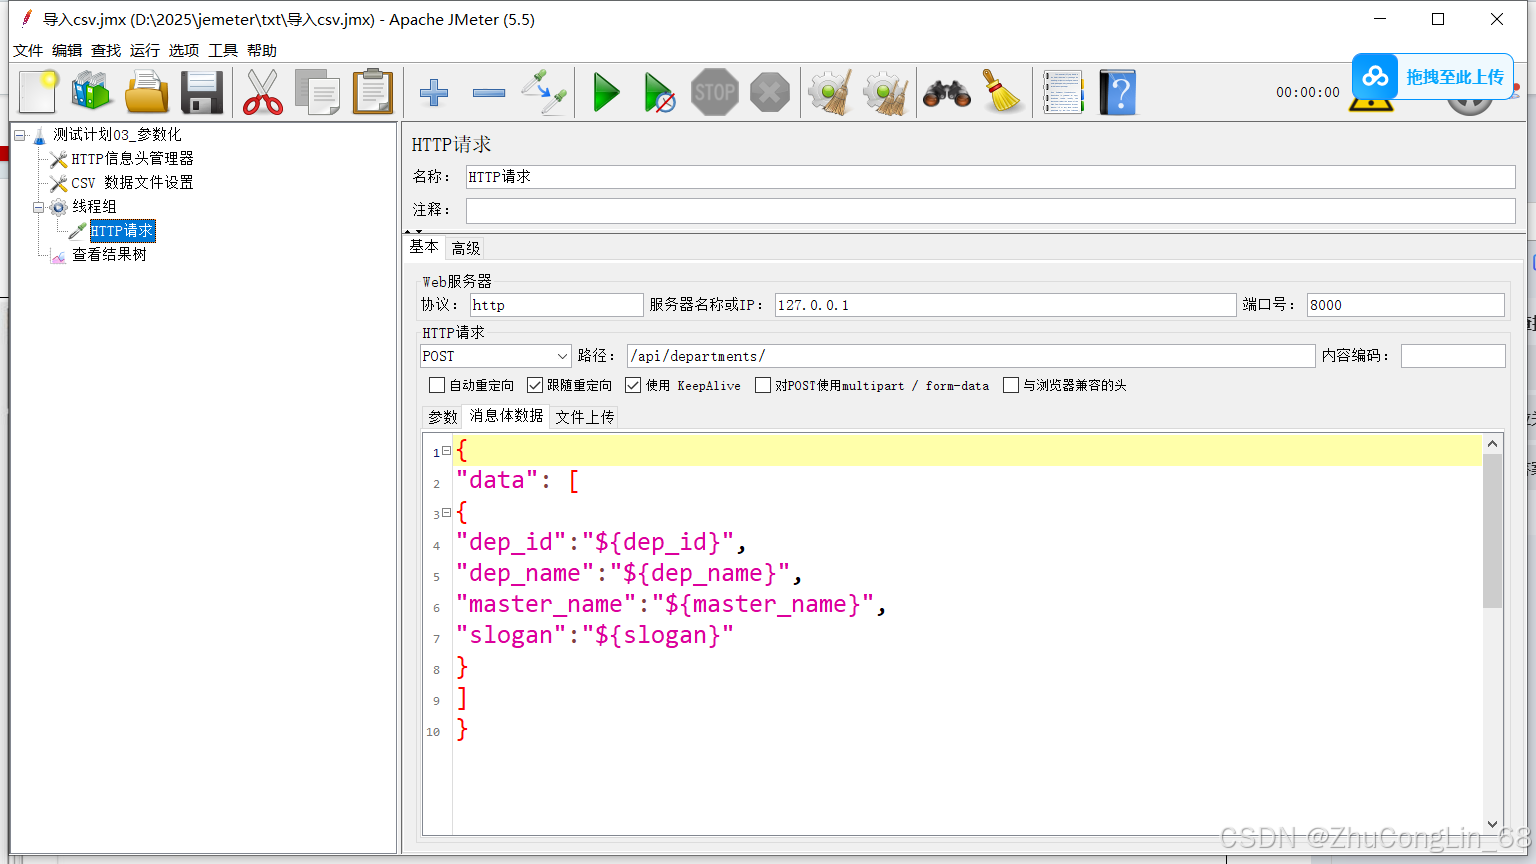Save the test plan with floppy icon

[202, 92]
